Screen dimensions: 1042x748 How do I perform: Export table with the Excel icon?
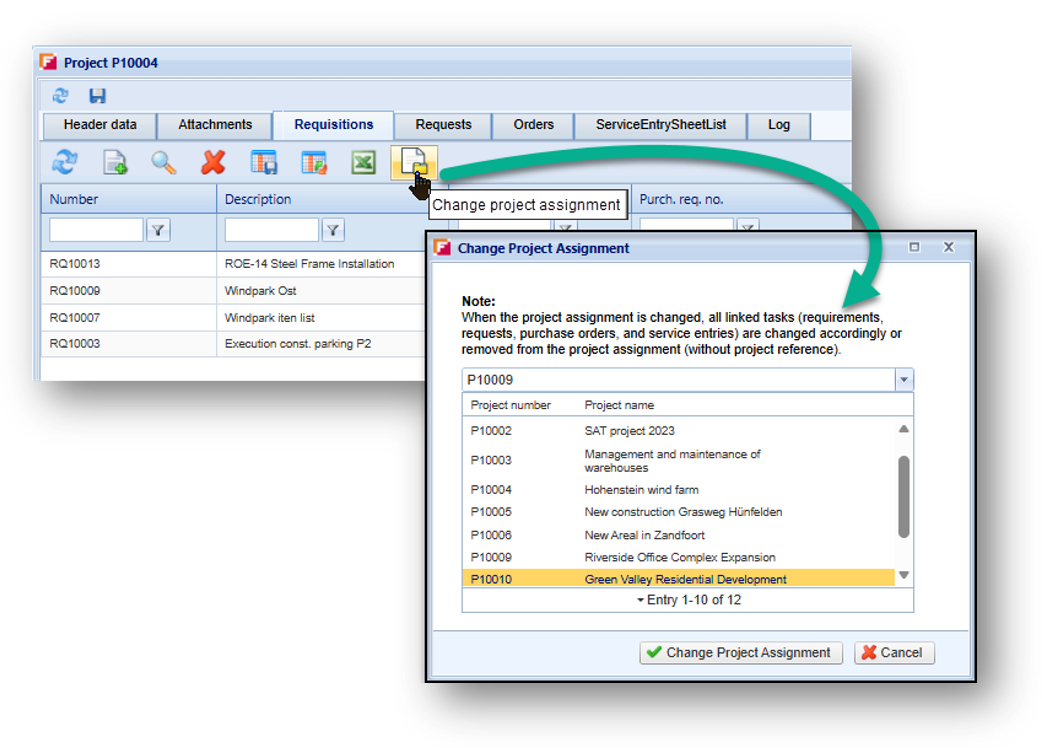pyautogui.click(x=364, y=162)
